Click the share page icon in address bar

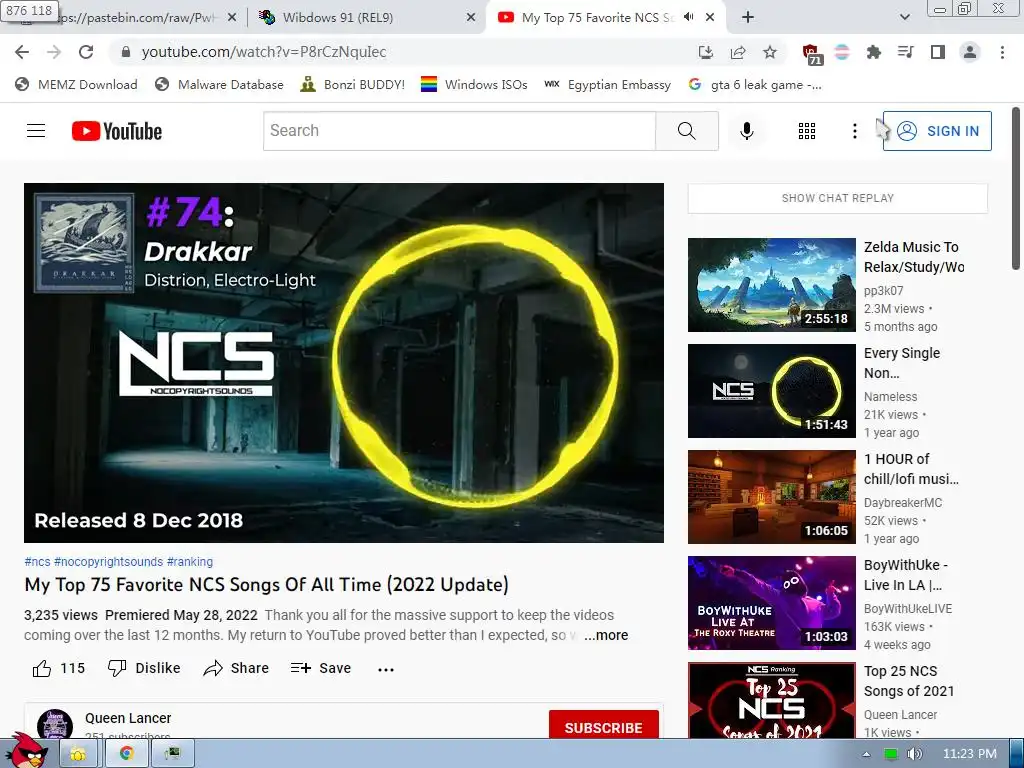point(738,52)
